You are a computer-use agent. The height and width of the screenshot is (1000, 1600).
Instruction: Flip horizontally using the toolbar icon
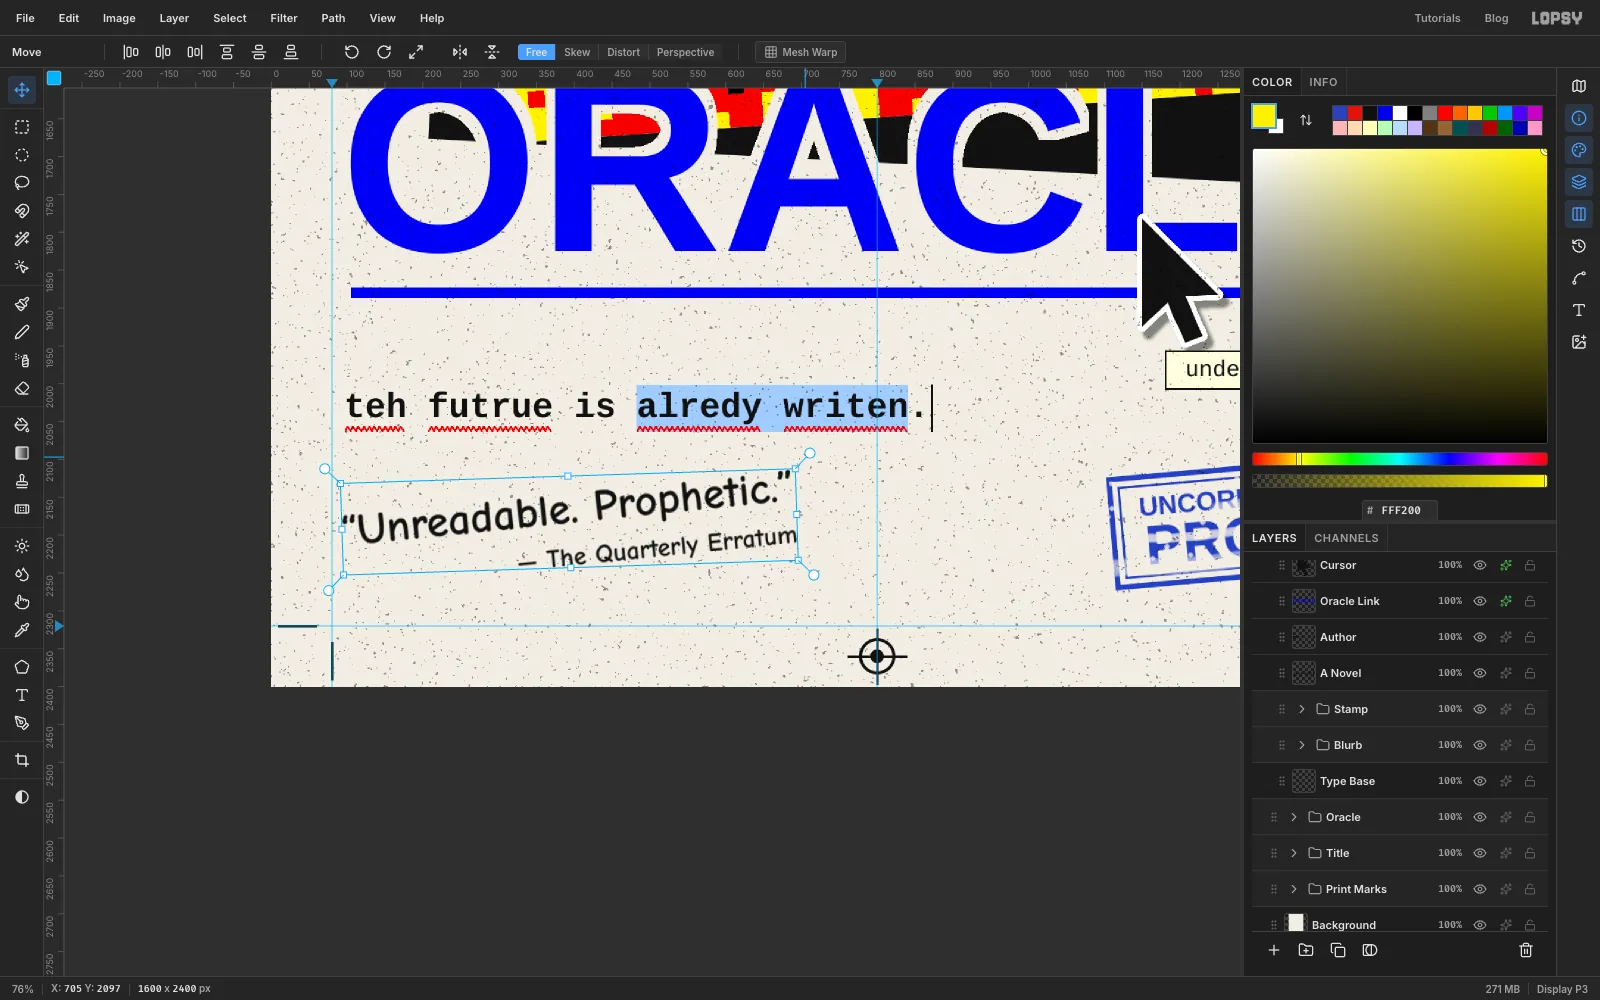(x=460, y=52)
